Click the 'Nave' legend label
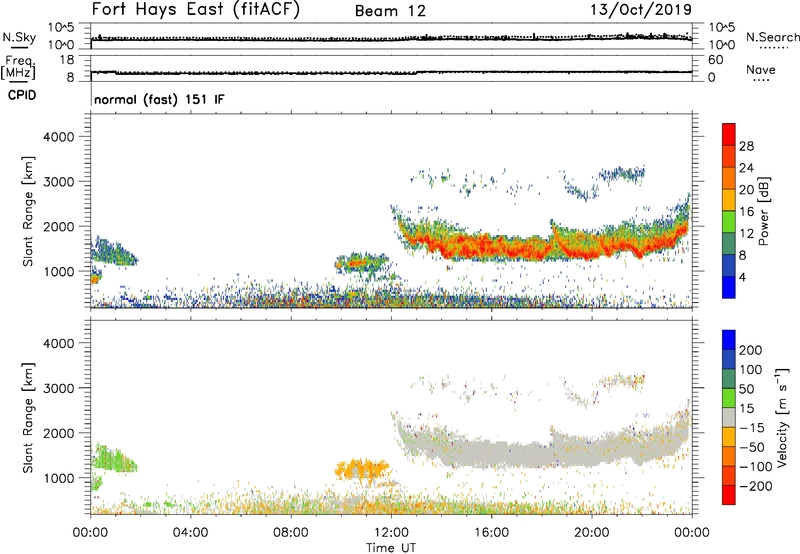The width and height of the screenshot is (800, 554). tap(761, 70)
